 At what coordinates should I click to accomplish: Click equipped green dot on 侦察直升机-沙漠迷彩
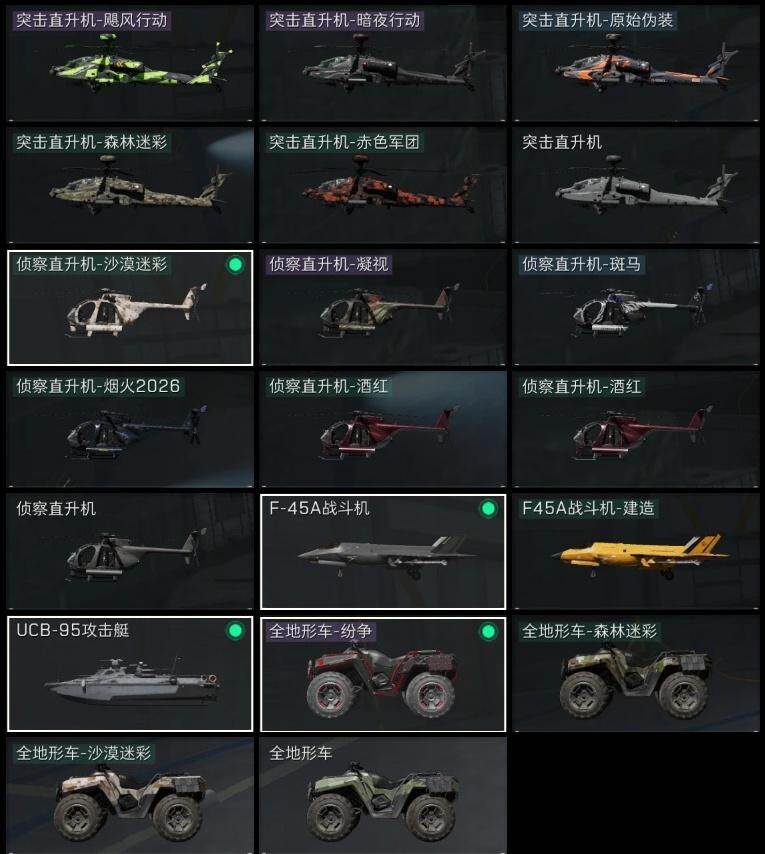coord(236,265)
